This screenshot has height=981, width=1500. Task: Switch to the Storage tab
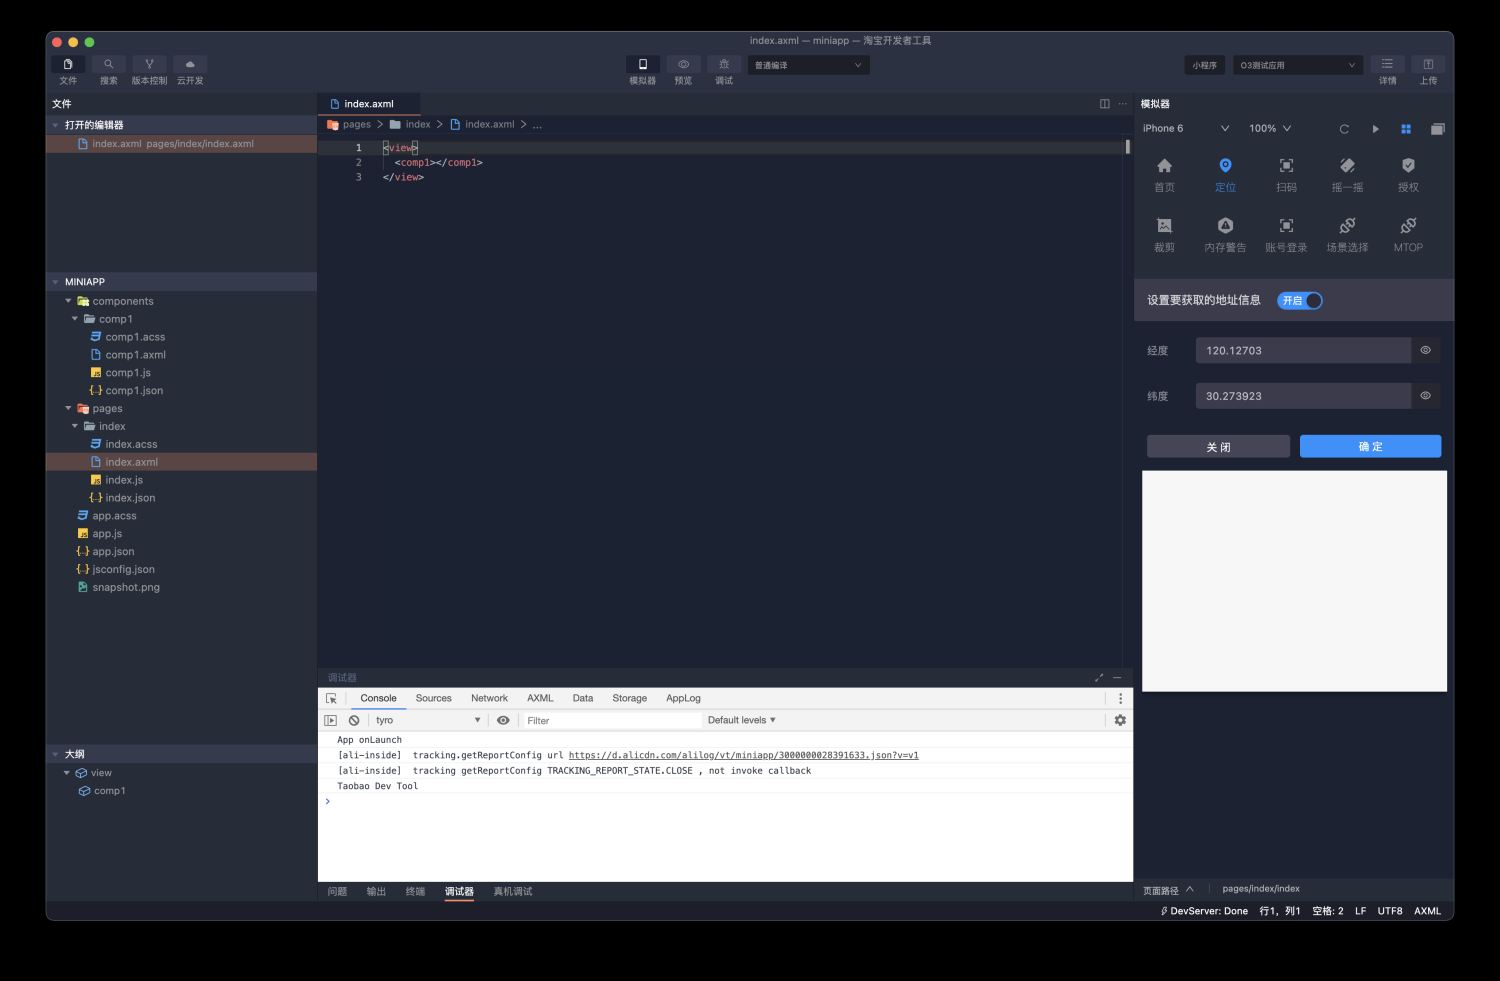[x=629, y=698]
